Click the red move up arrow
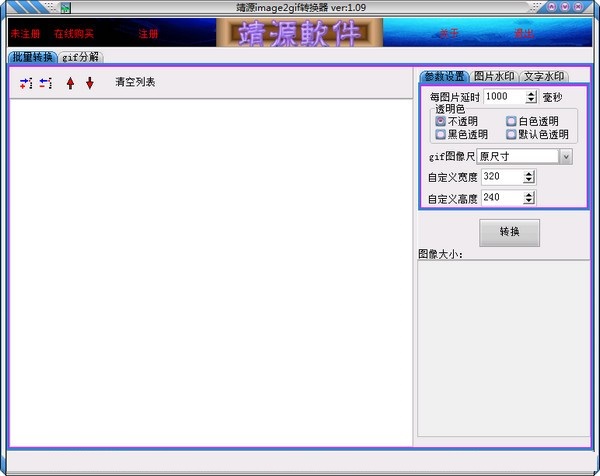The width and height of the screenshot is (600, 476). click(70, 83)
